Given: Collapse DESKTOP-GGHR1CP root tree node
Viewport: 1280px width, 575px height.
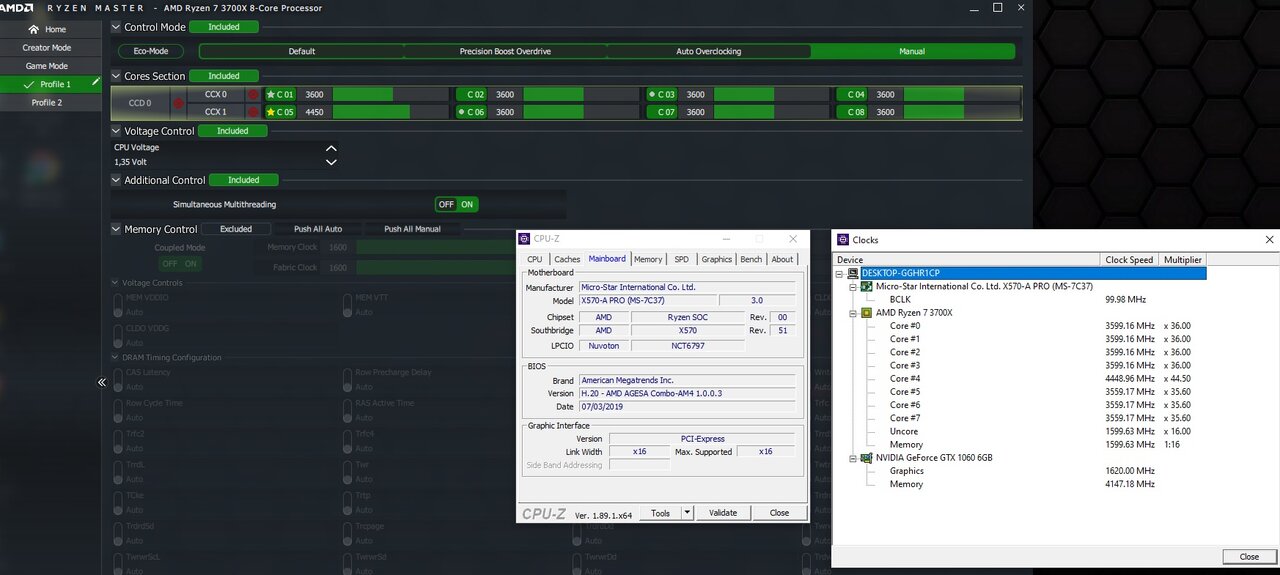Looking at the screenshot, I should (840, 273).
